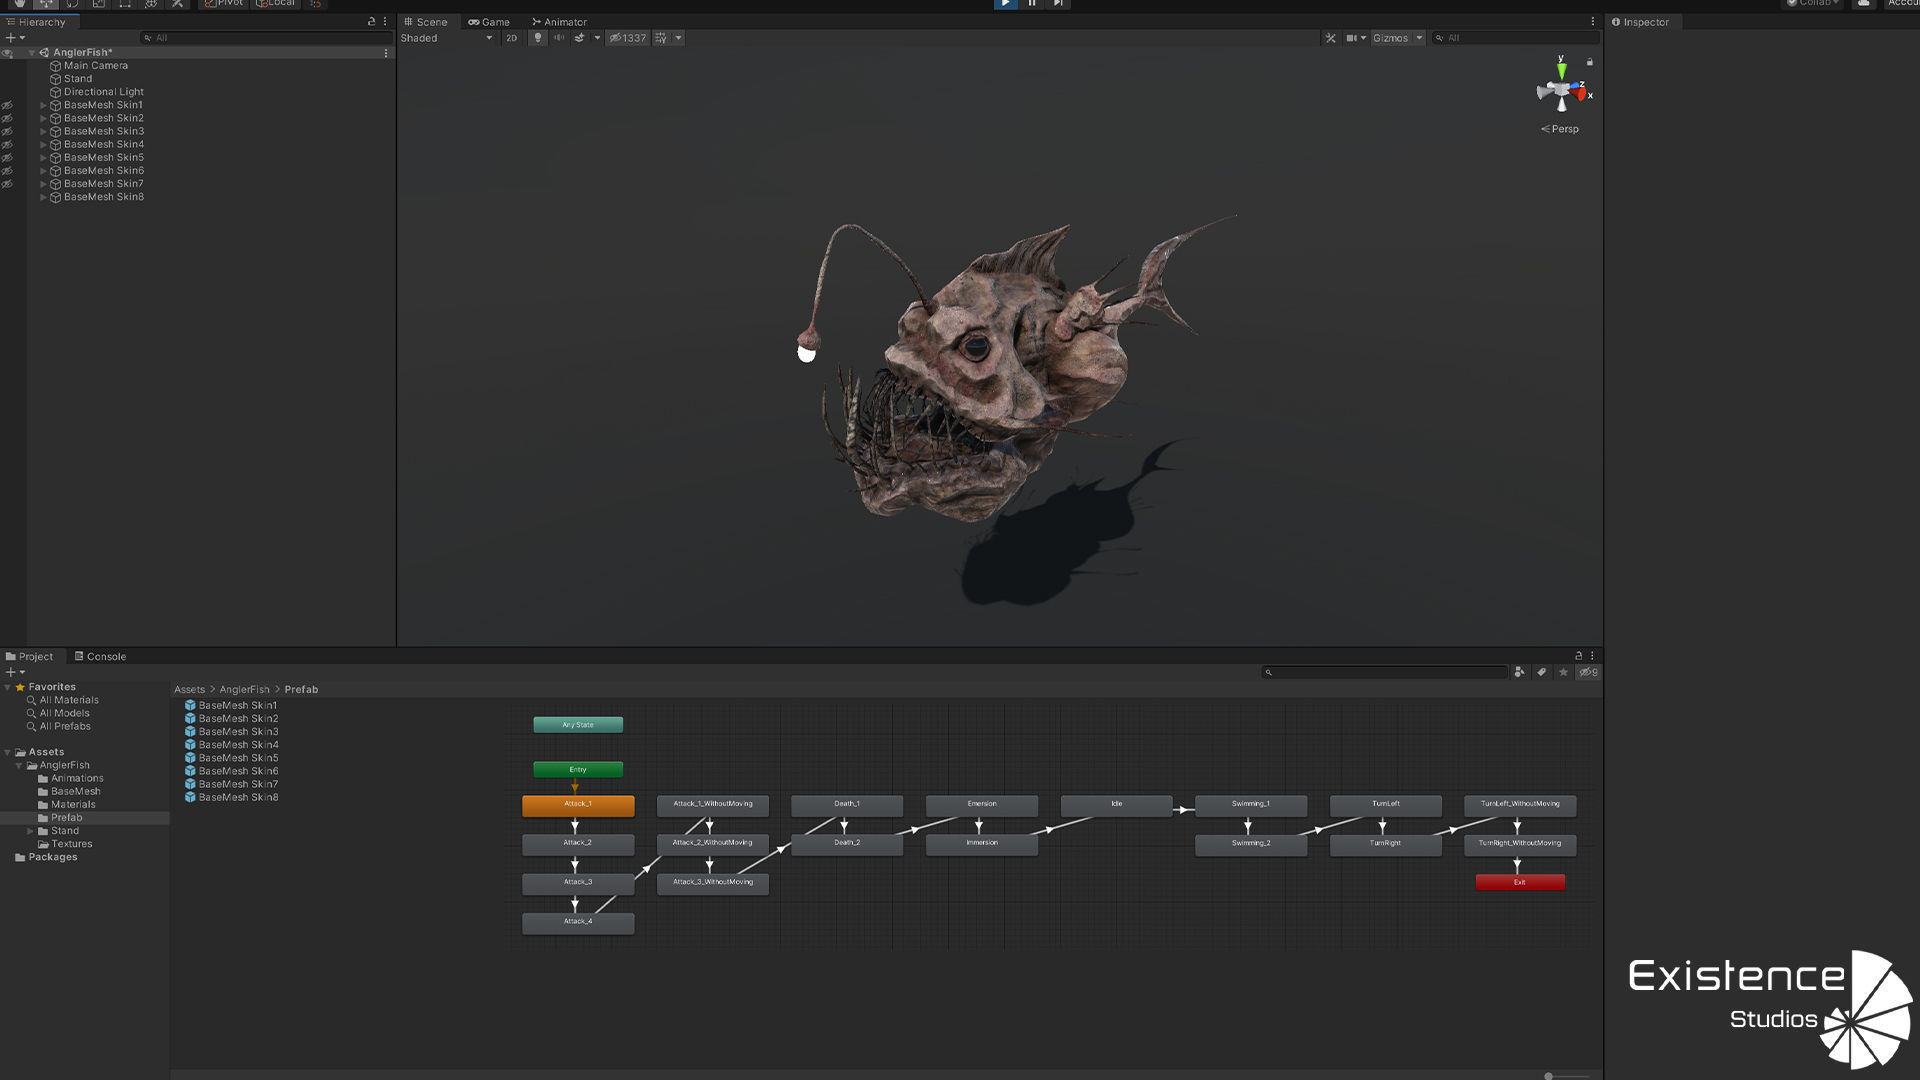Image resolution: width=1920 pixels, height=1080 pixels.
Task: Switch to the Game tab
Action: click(489, 22)
